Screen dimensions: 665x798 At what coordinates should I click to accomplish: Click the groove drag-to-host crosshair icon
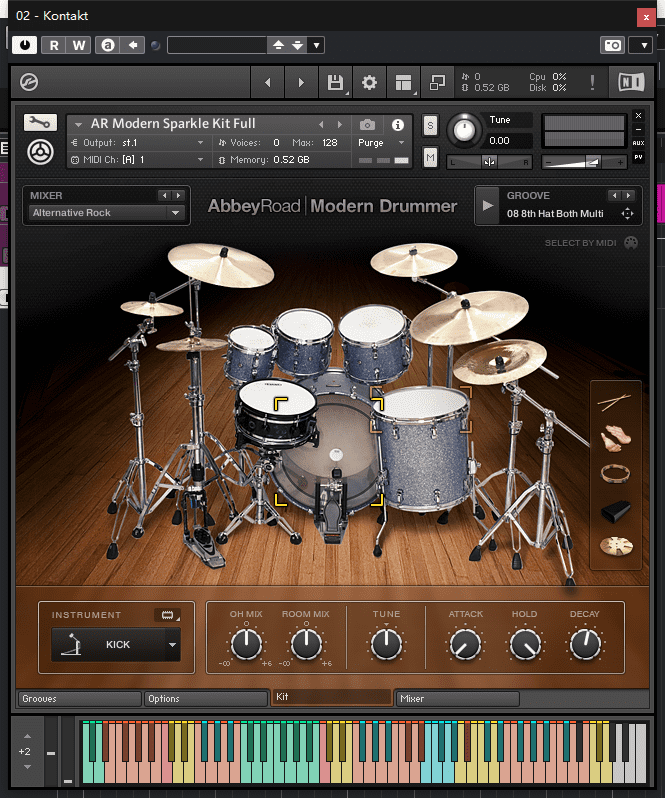[627, 214]
